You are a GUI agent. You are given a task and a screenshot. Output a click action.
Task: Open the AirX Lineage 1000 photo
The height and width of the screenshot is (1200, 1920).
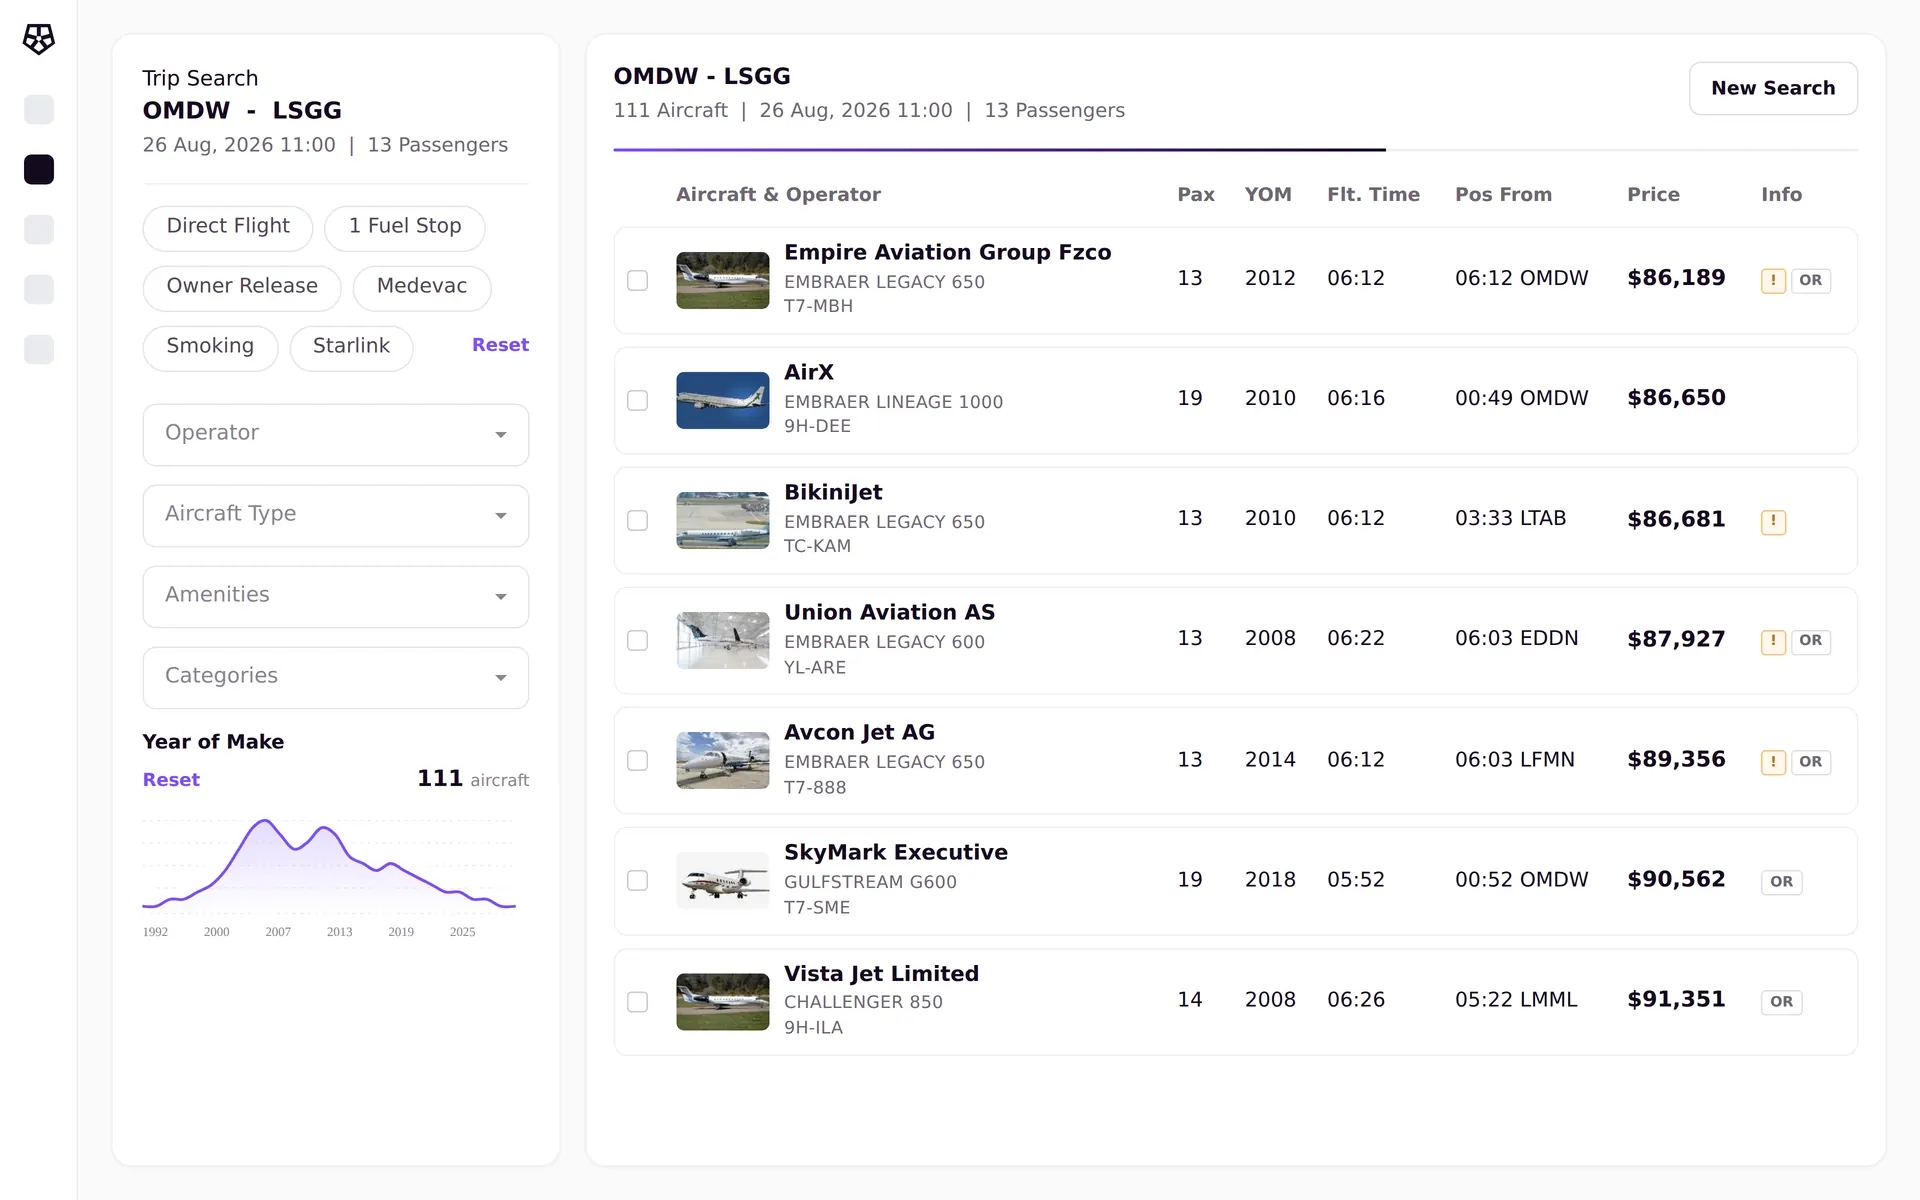point(722,400)
